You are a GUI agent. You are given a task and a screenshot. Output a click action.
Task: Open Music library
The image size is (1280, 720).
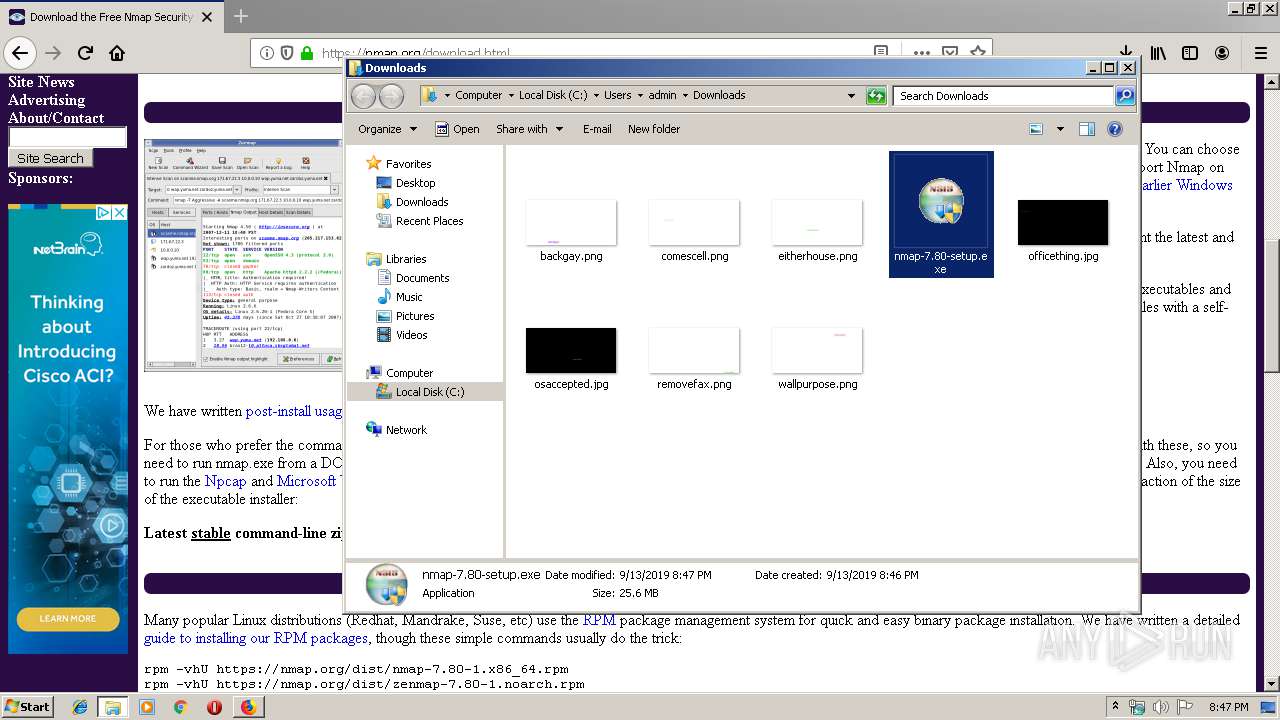(409, 297)
